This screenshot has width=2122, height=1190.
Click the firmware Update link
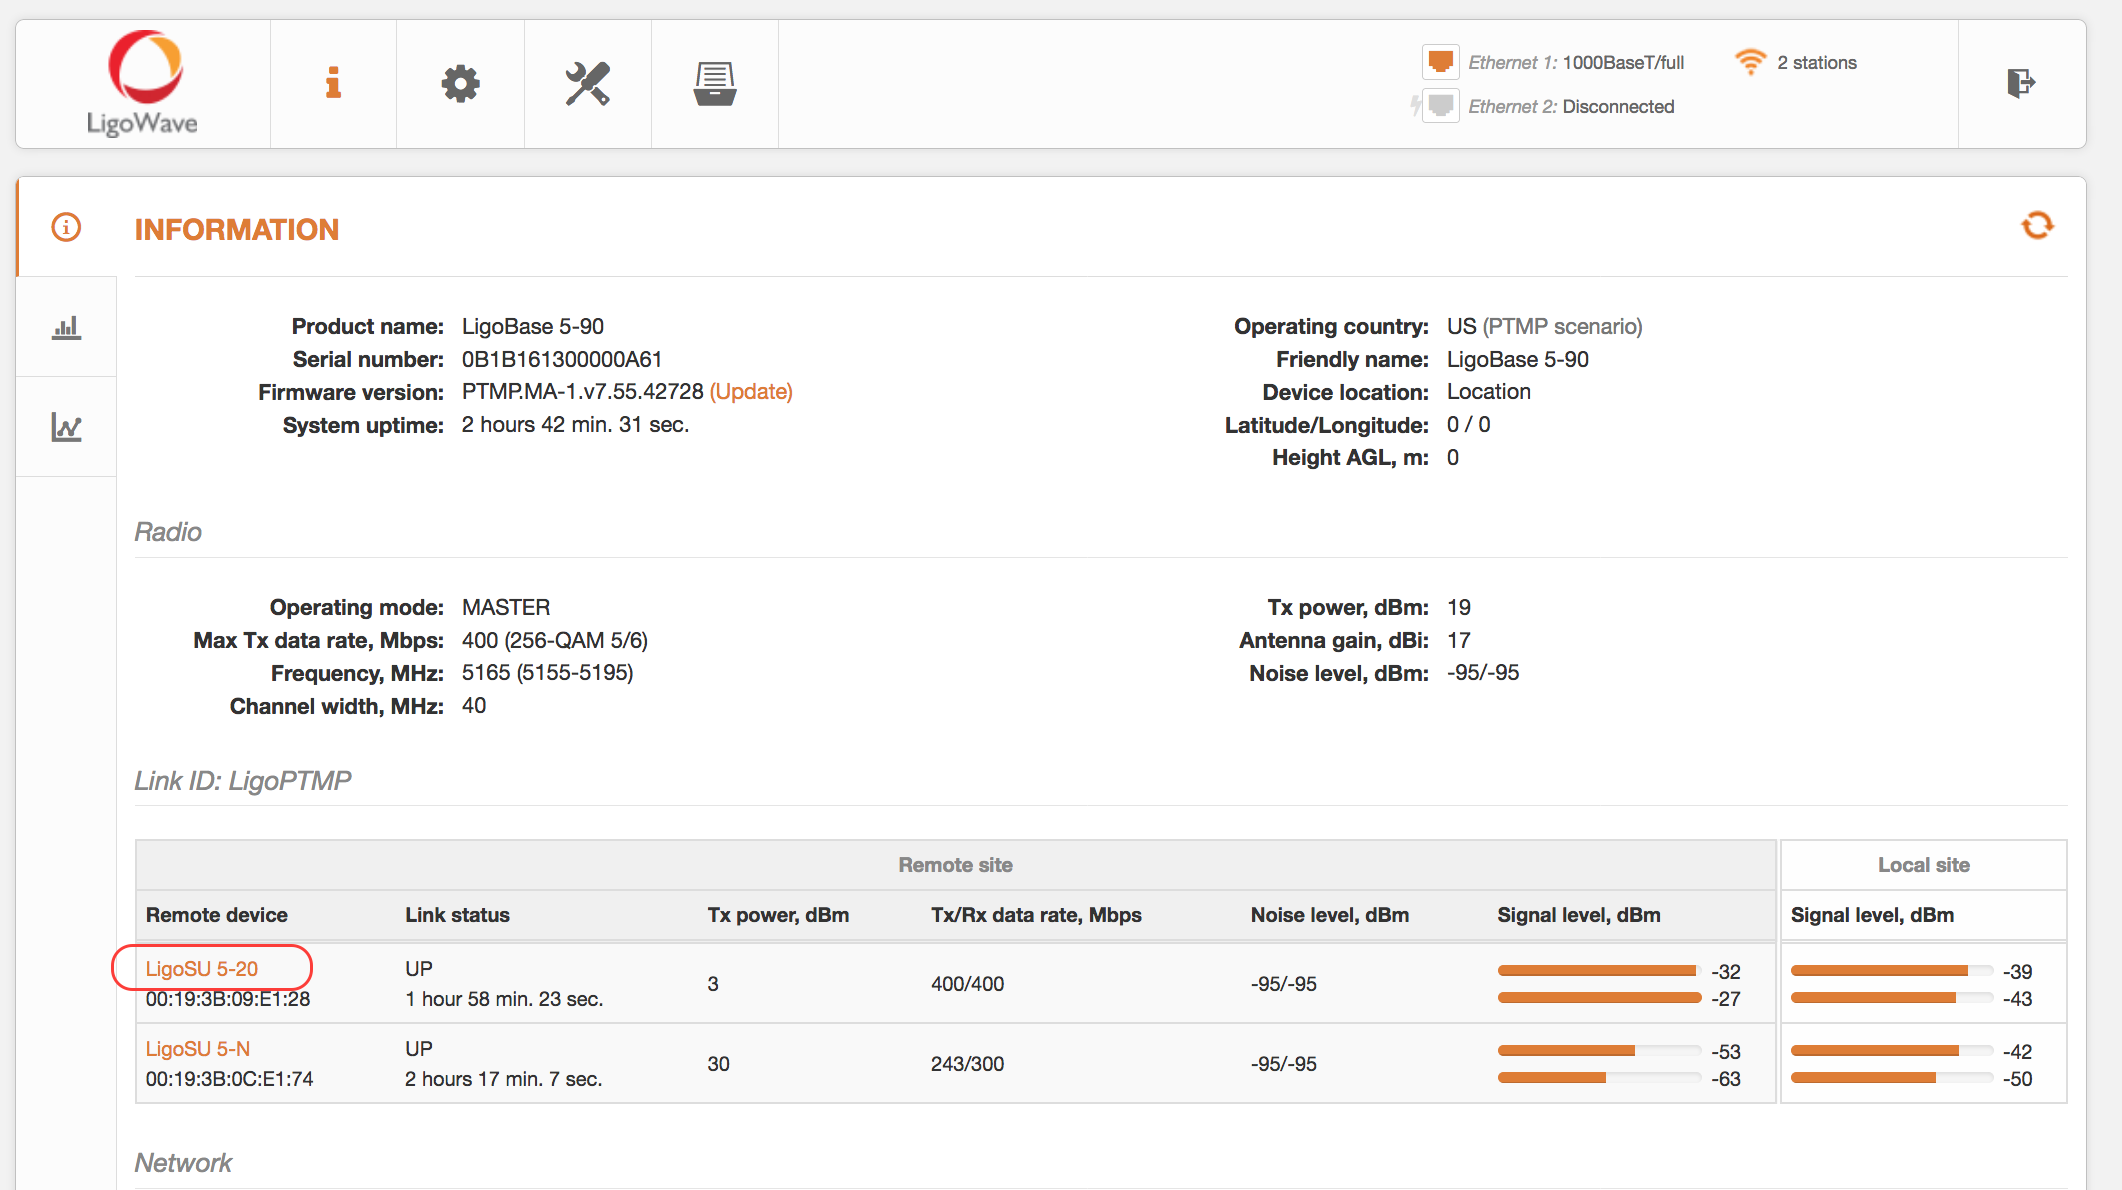point(751,392)
